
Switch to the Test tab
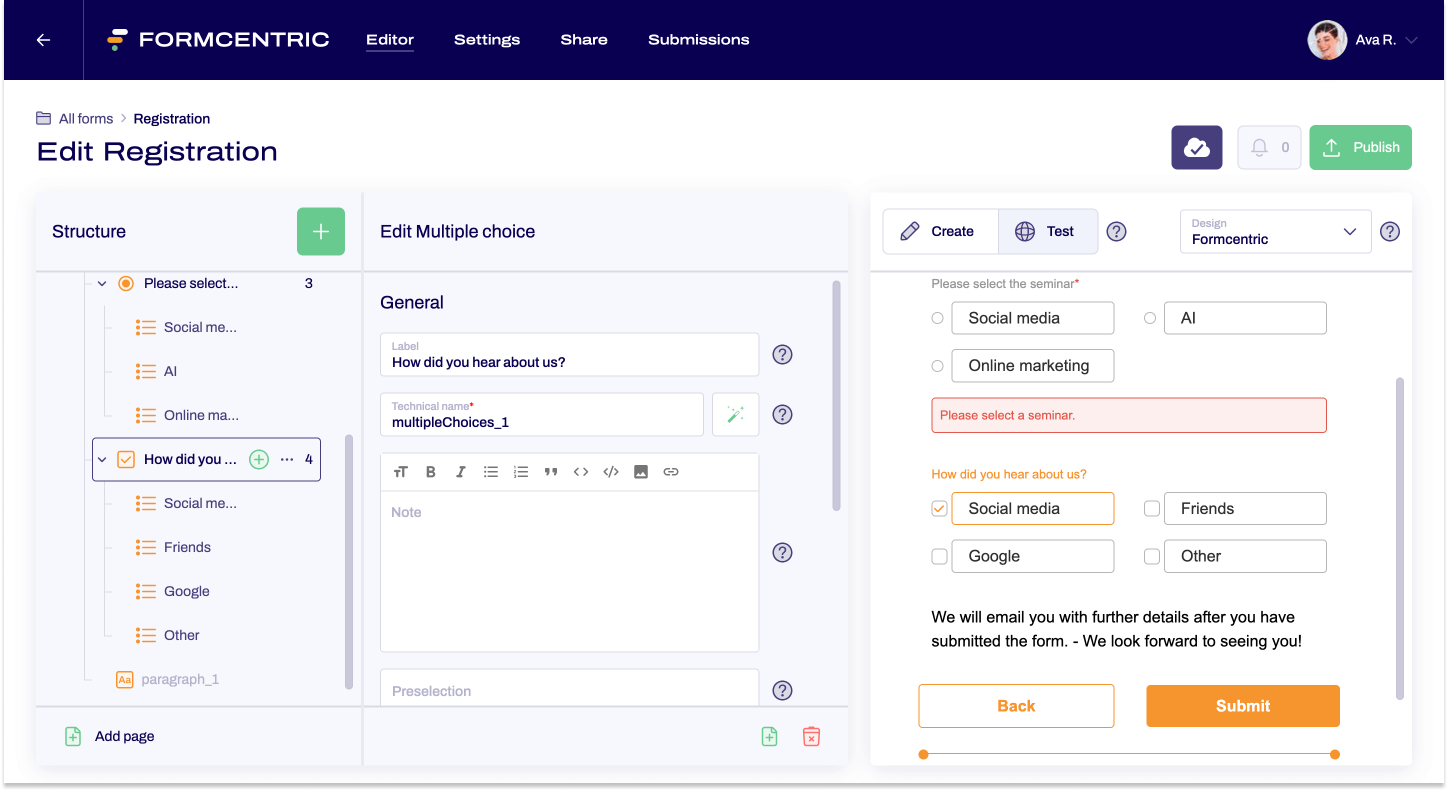click(1048, 231)
